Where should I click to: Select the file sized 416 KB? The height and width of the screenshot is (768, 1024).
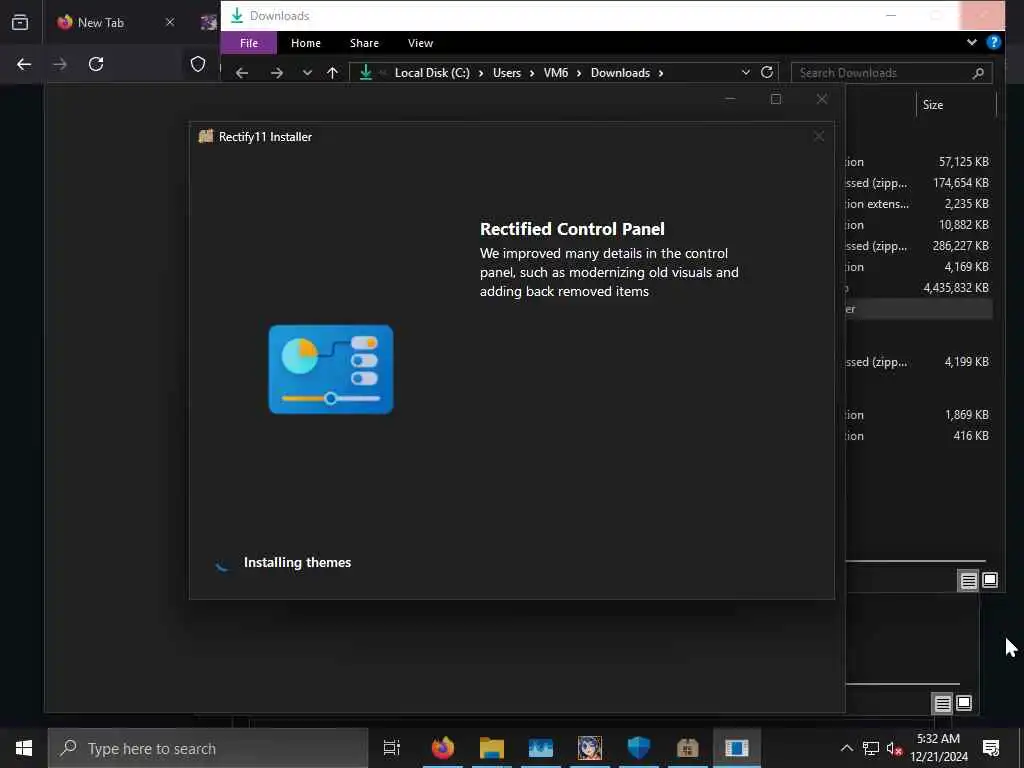point(919,436)
